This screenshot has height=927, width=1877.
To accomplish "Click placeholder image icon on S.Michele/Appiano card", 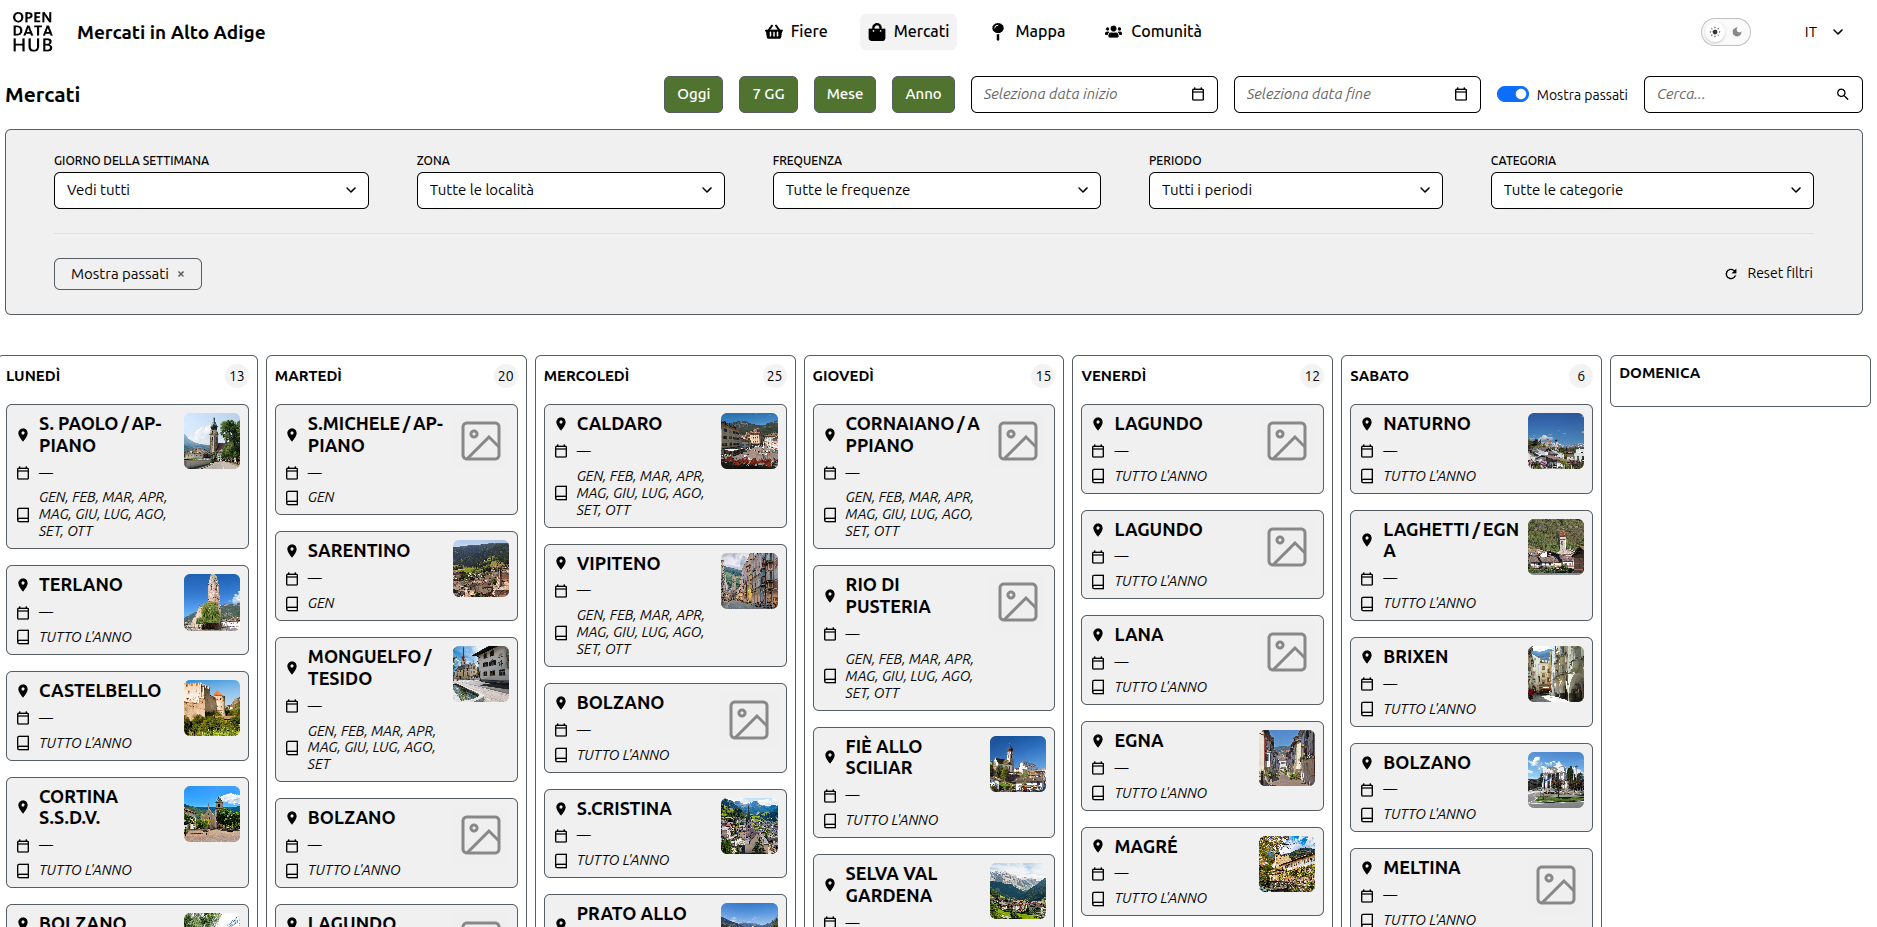I will (481, 441).
